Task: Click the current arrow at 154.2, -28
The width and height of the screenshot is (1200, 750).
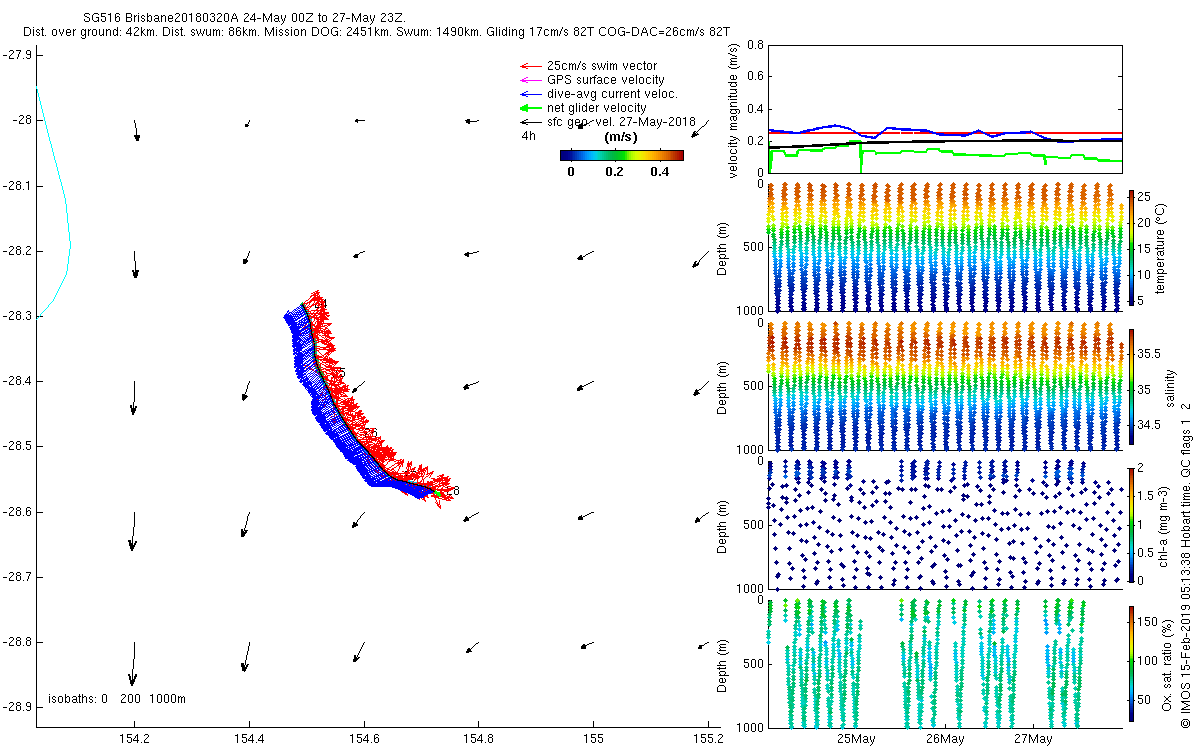Action: [136, 130]
